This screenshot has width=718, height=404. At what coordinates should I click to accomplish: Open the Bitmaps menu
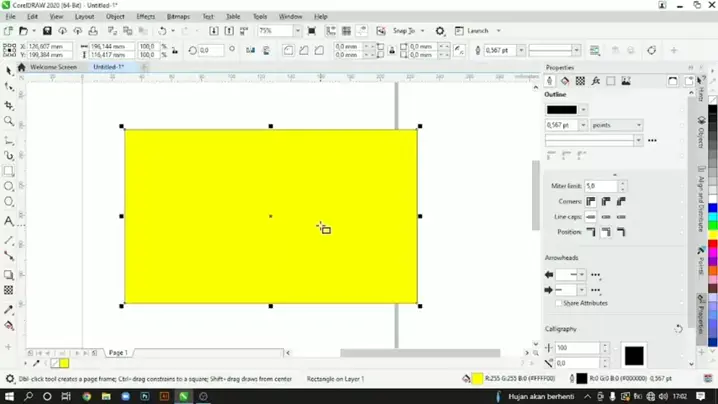coord(178,17)
